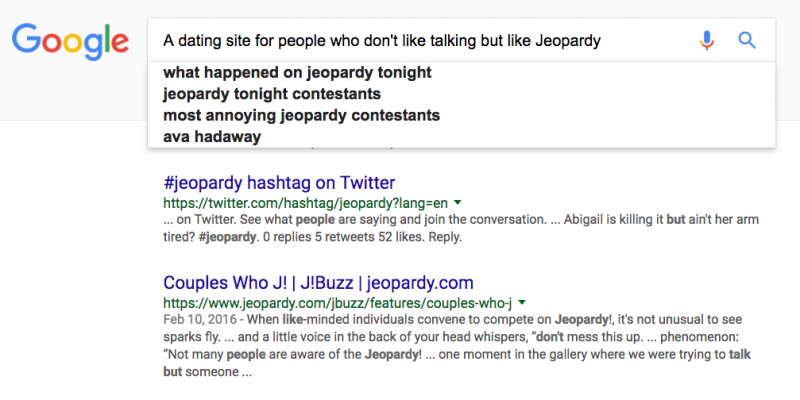Click '0 replies 5 retweets 52 likes' text
This screenshot has height=400, width=800.
(344, 238)
